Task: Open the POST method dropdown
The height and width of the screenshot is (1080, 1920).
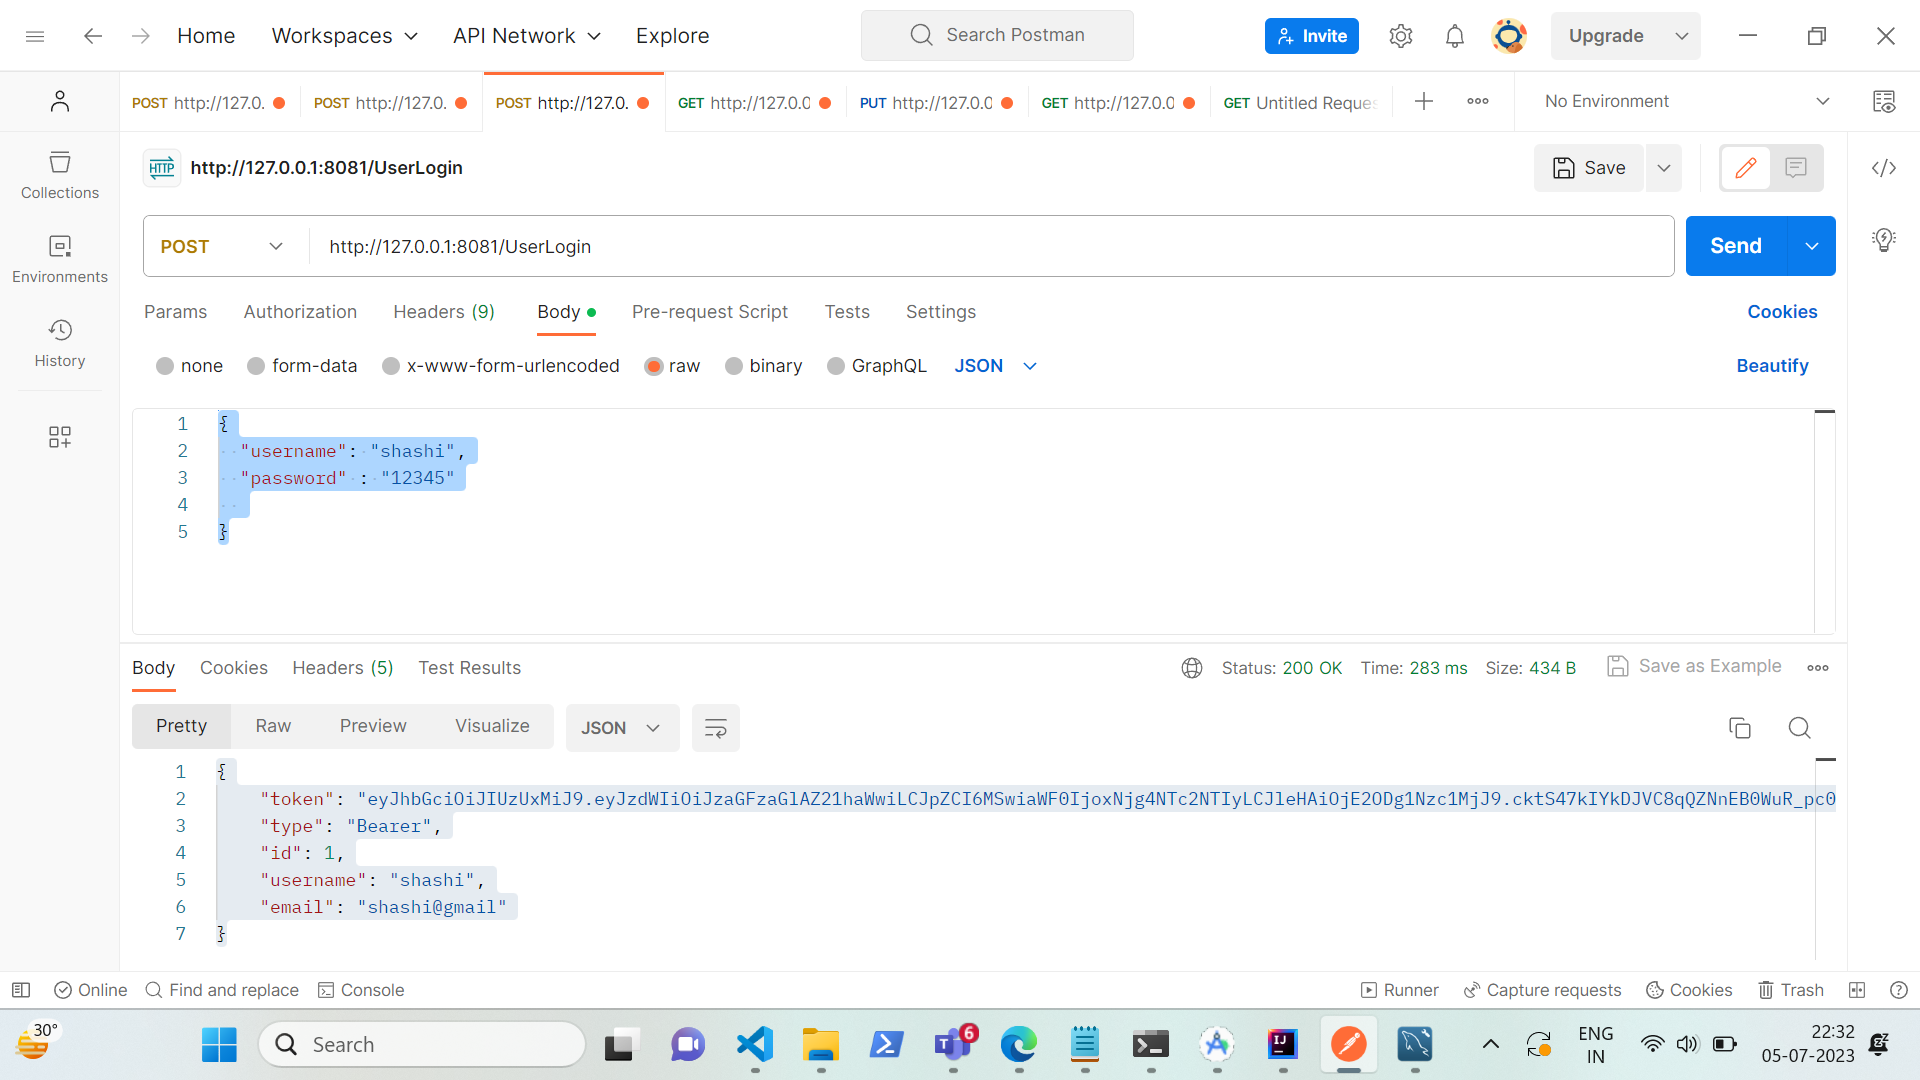Action: click(x=222, y=246)
